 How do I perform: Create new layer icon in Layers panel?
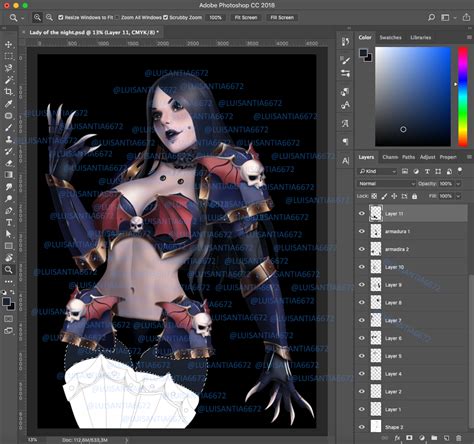[446, 438]
